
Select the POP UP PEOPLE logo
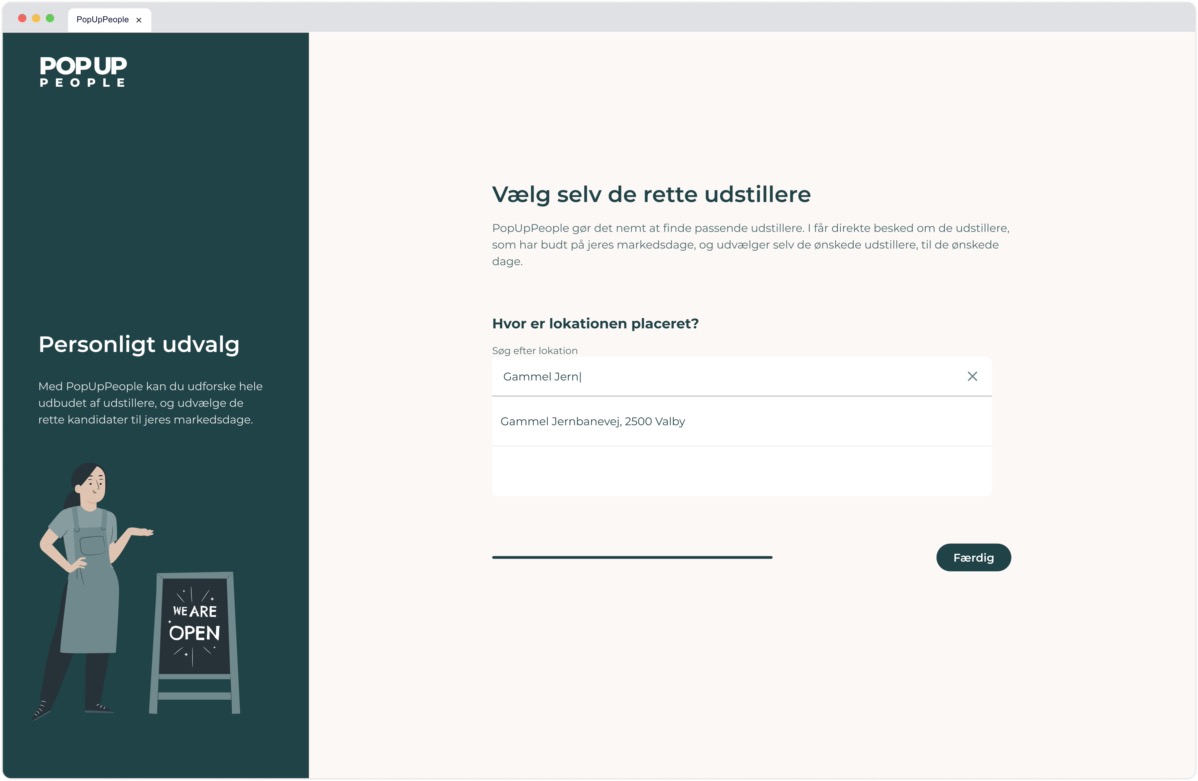83,72
